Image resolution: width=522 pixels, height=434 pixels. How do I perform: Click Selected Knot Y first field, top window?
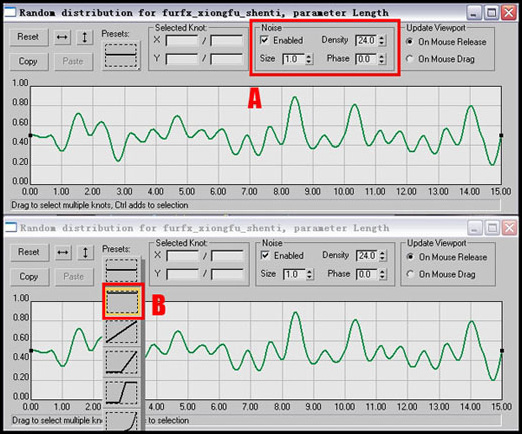(x=182, y=59)
